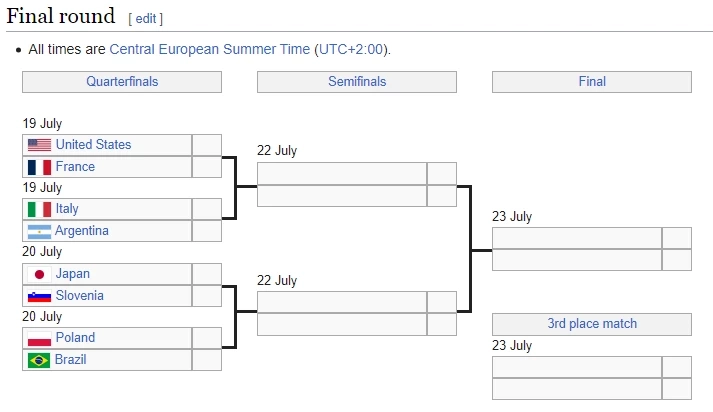Click the France flag icon

tap(39, 167)
